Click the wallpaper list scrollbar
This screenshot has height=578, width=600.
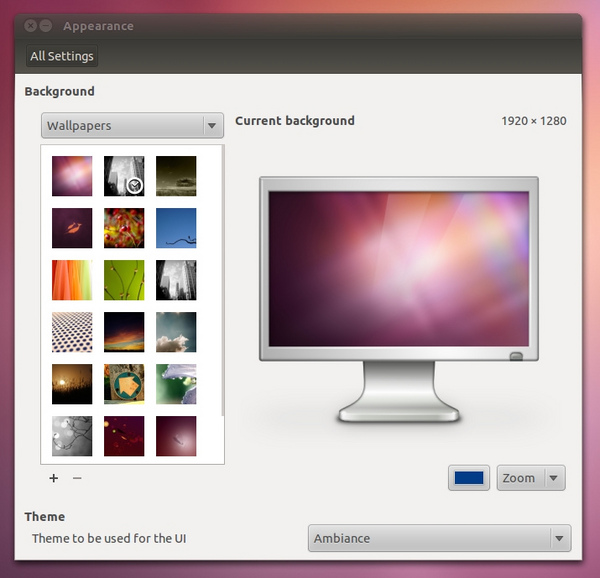pos(223,281)
